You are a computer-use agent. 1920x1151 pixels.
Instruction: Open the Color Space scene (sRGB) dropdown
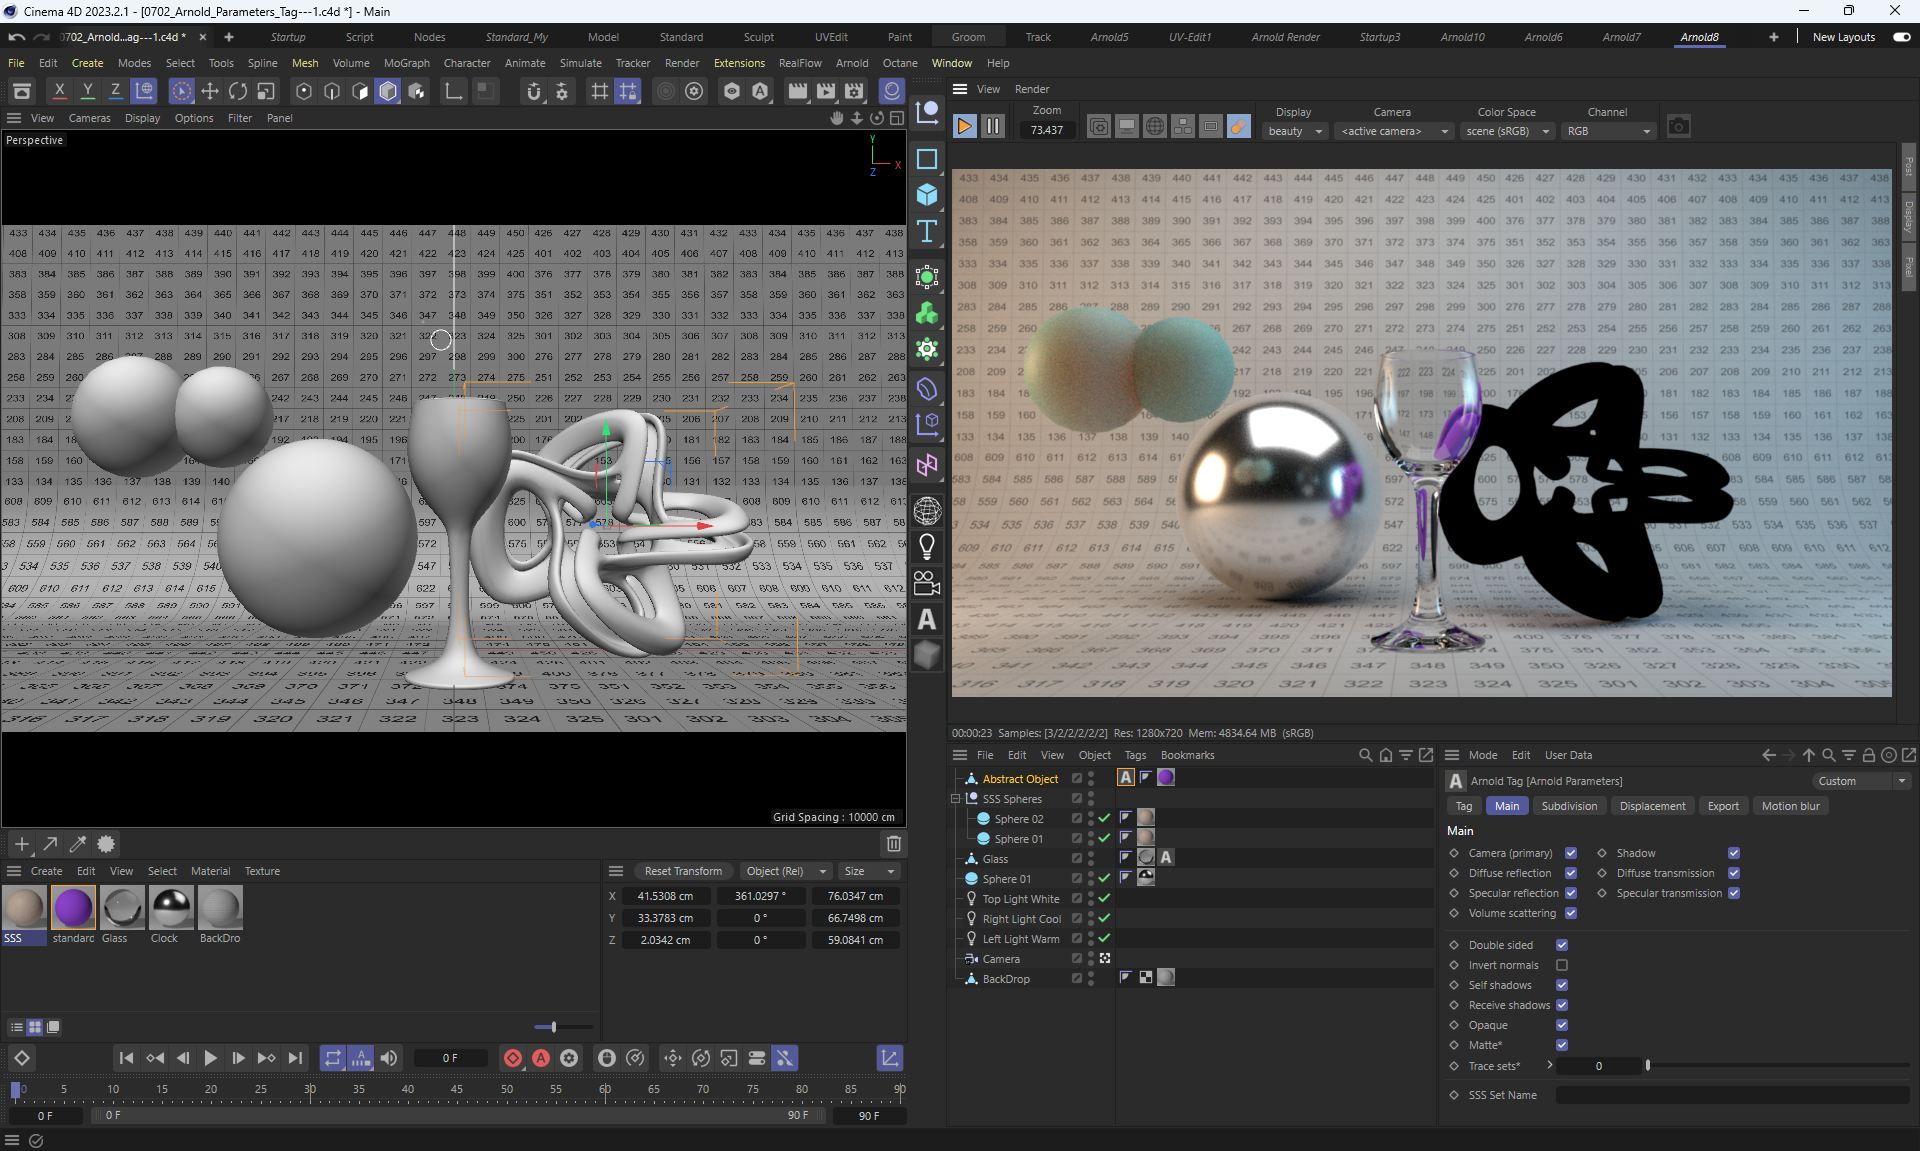pos(1507,131)
